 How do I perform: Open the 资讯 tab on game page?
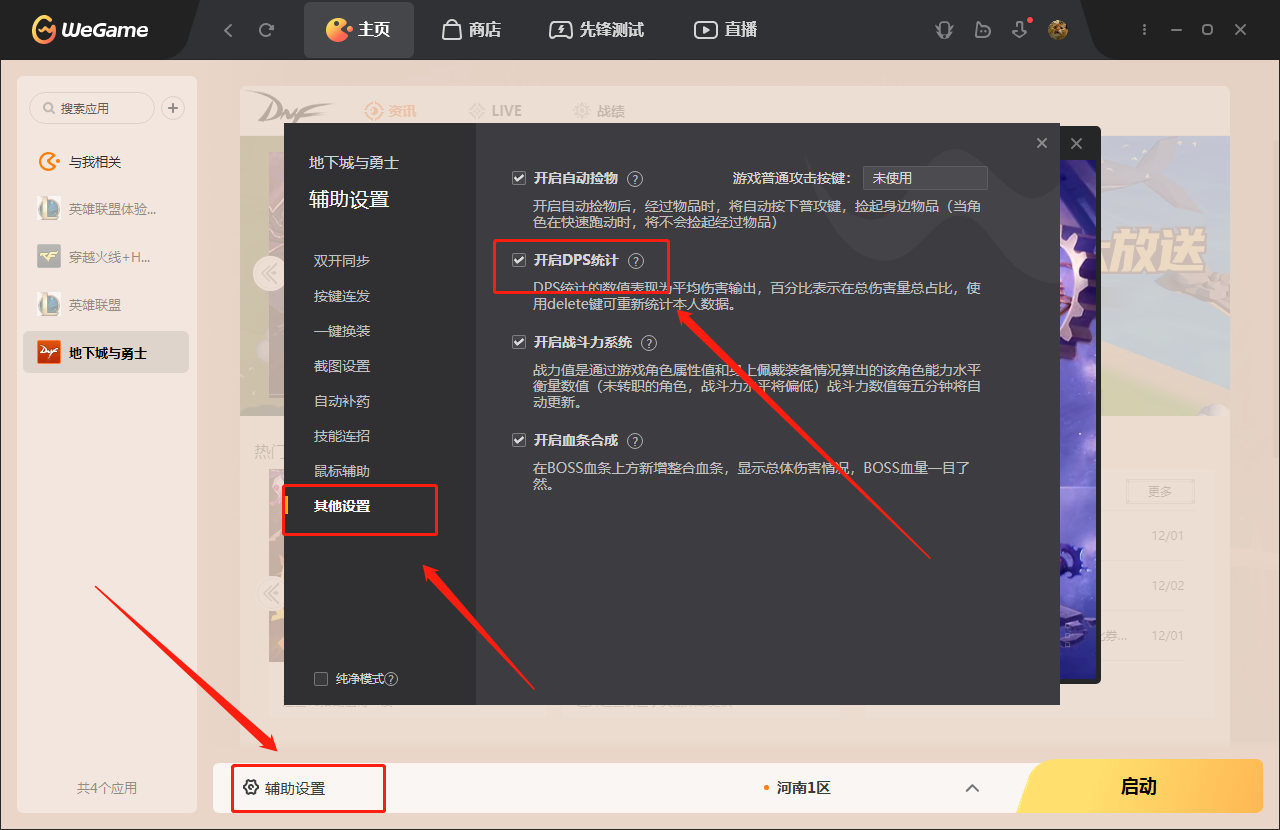point(390,111)
